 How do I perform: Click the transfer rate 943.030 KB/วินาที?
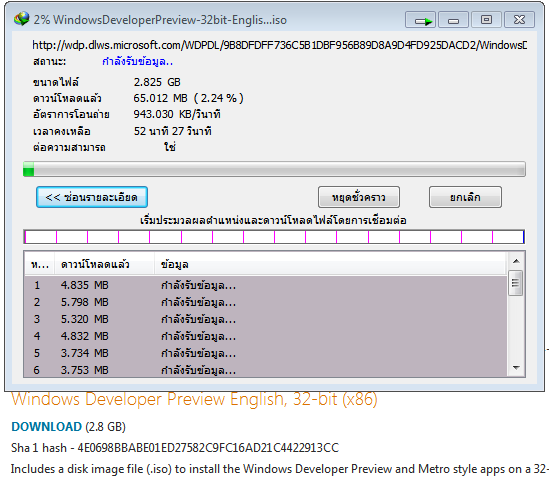[x=177, y=115]
